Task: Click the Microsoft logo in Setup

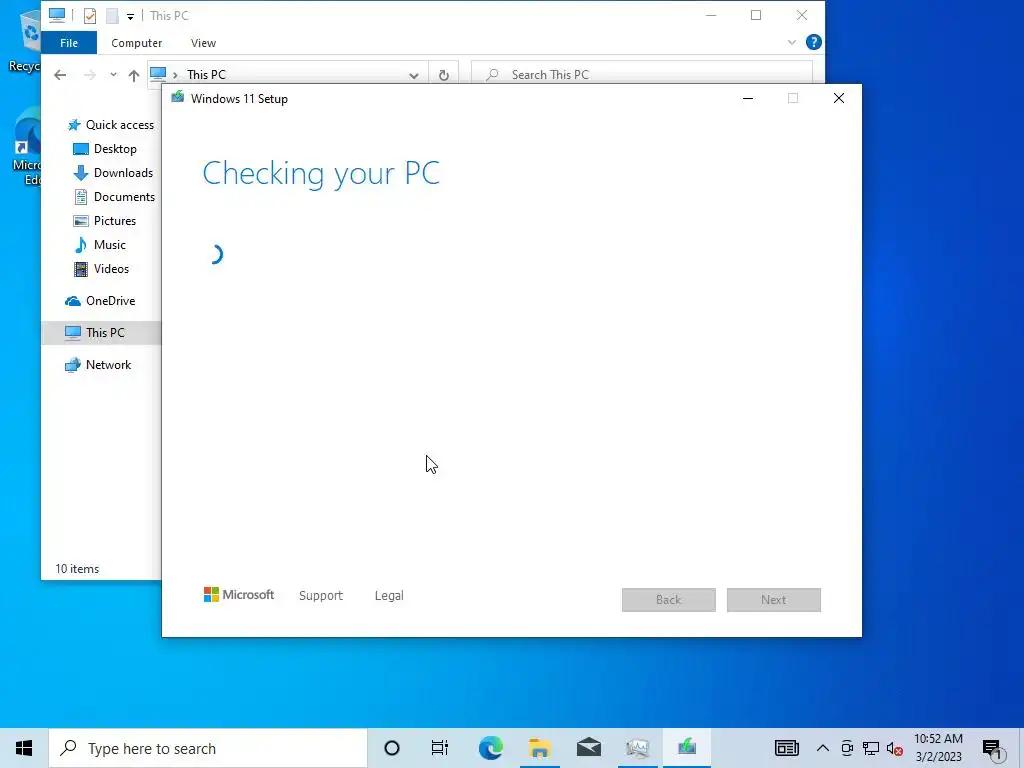Action: (239, 595)
